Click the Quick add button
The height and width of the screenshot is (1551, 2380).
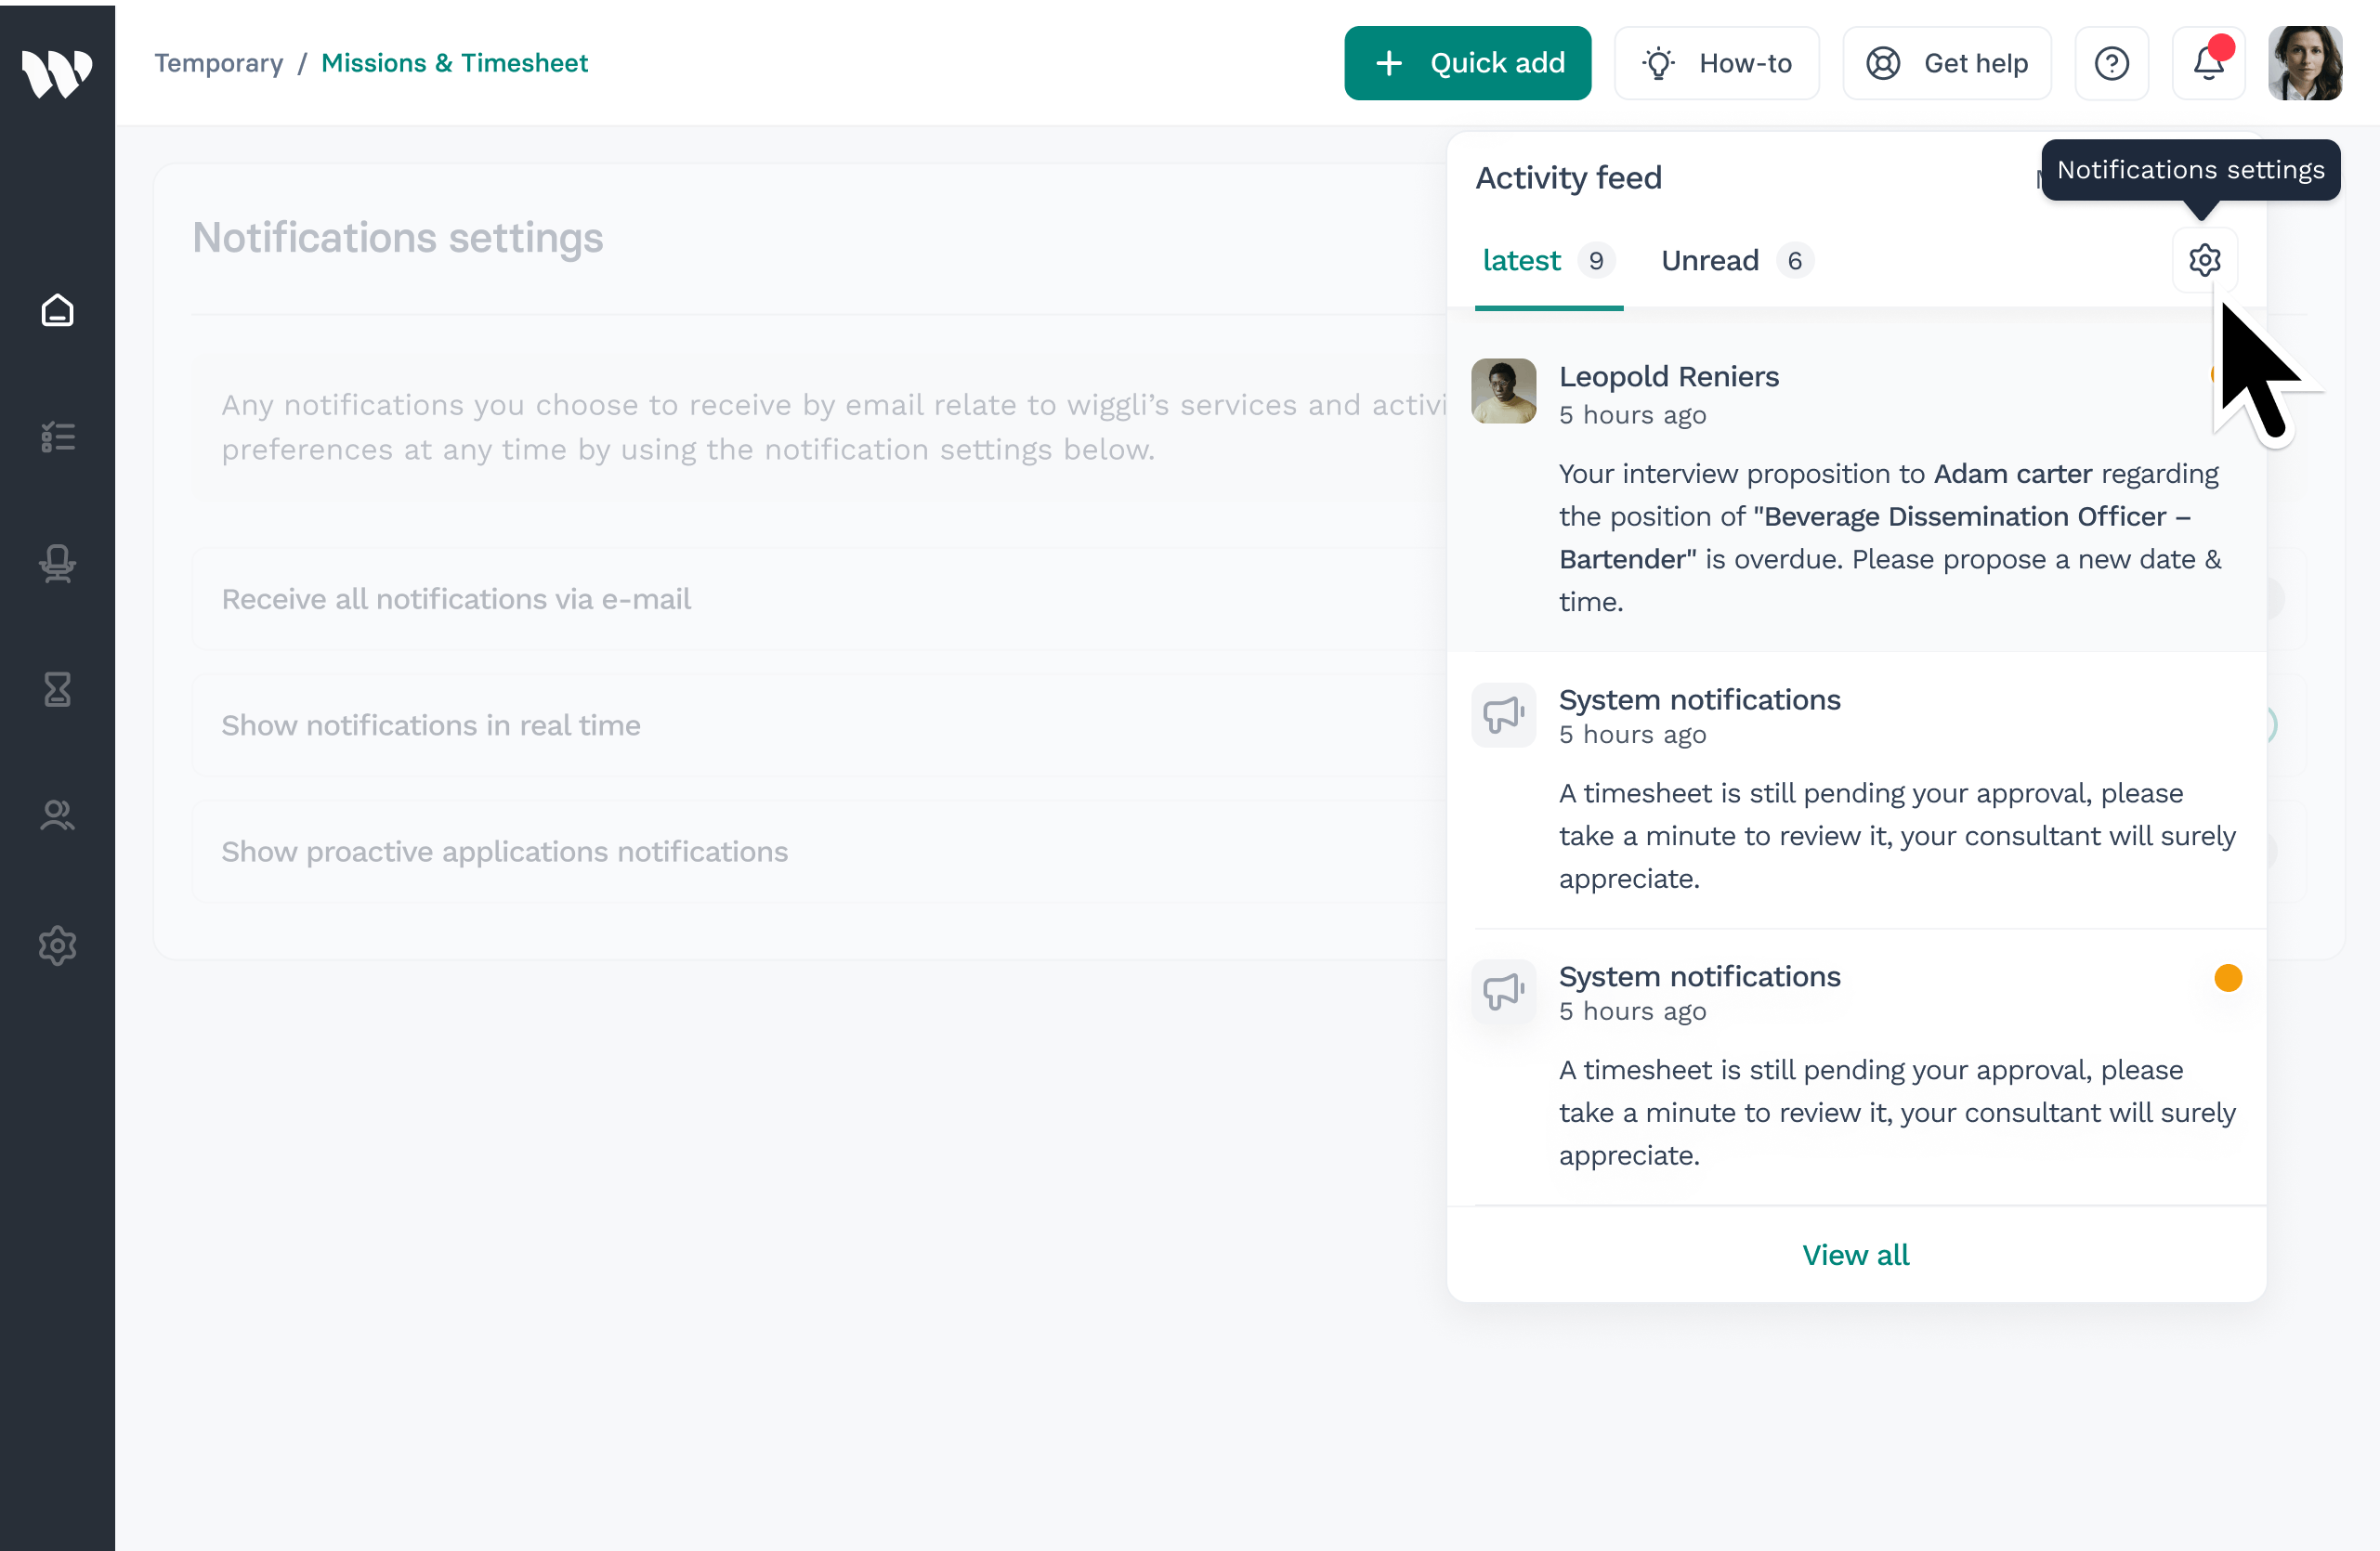(x=1467, y=63)
